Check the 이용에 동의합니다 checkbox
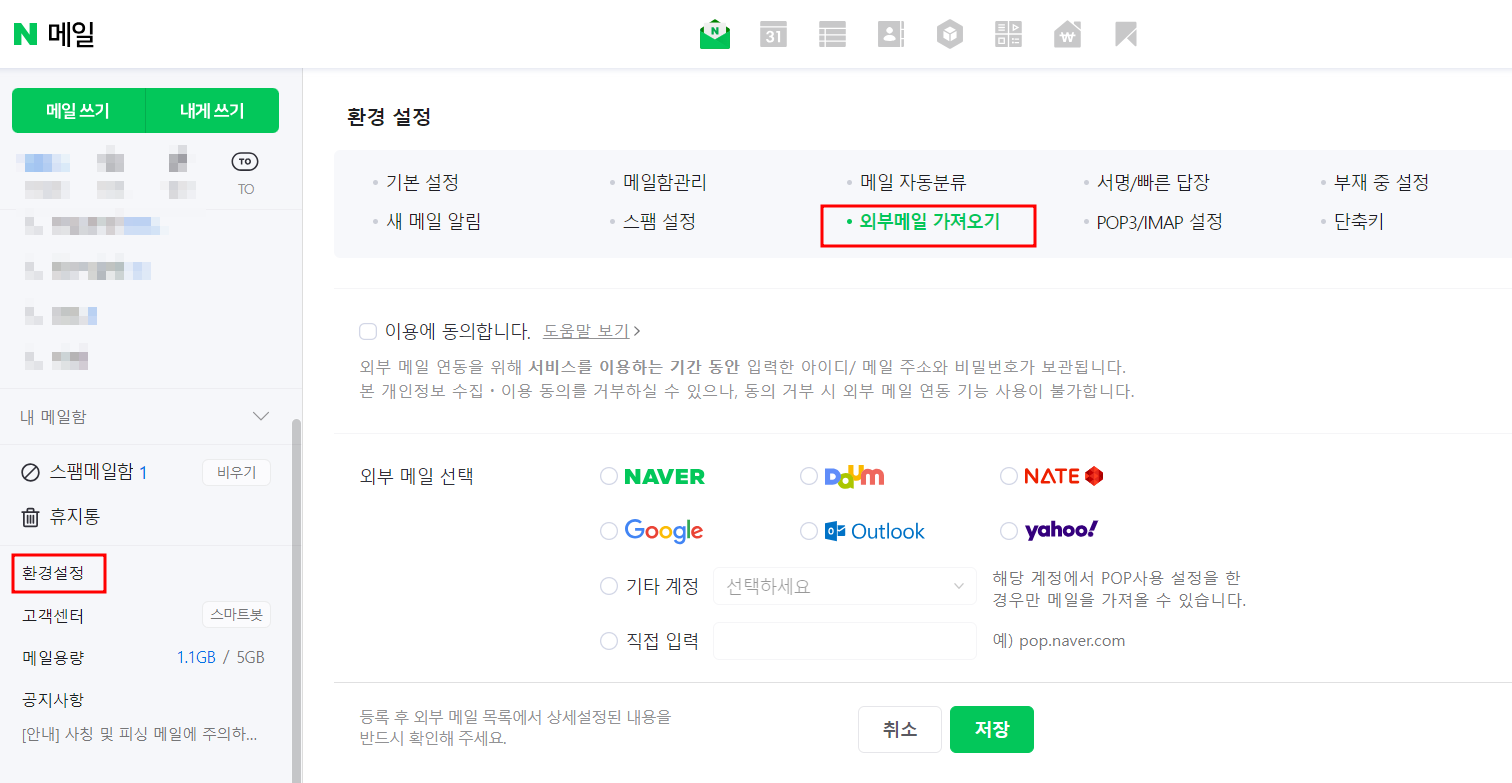The height and width of the screenshot is (783, 1512). [x=367, y=331]
